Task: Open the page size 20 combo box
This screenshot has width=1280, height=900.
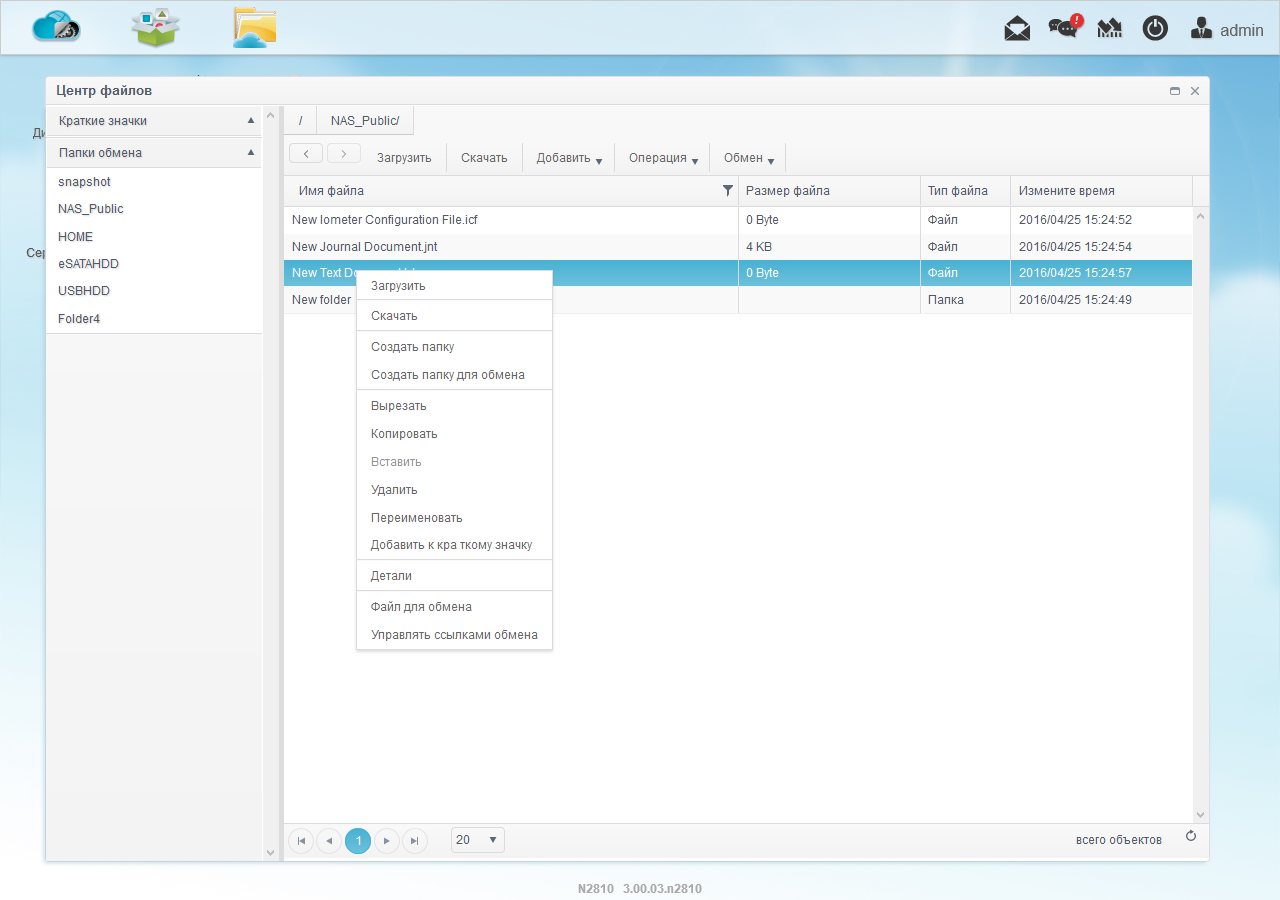Action: 478,840
